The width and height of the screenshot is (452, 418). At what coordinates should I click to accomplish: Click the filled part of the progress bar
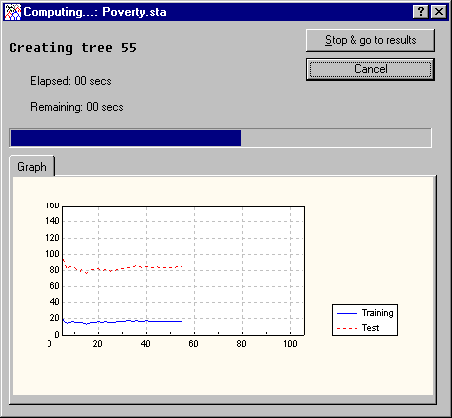tap(126, 138)
